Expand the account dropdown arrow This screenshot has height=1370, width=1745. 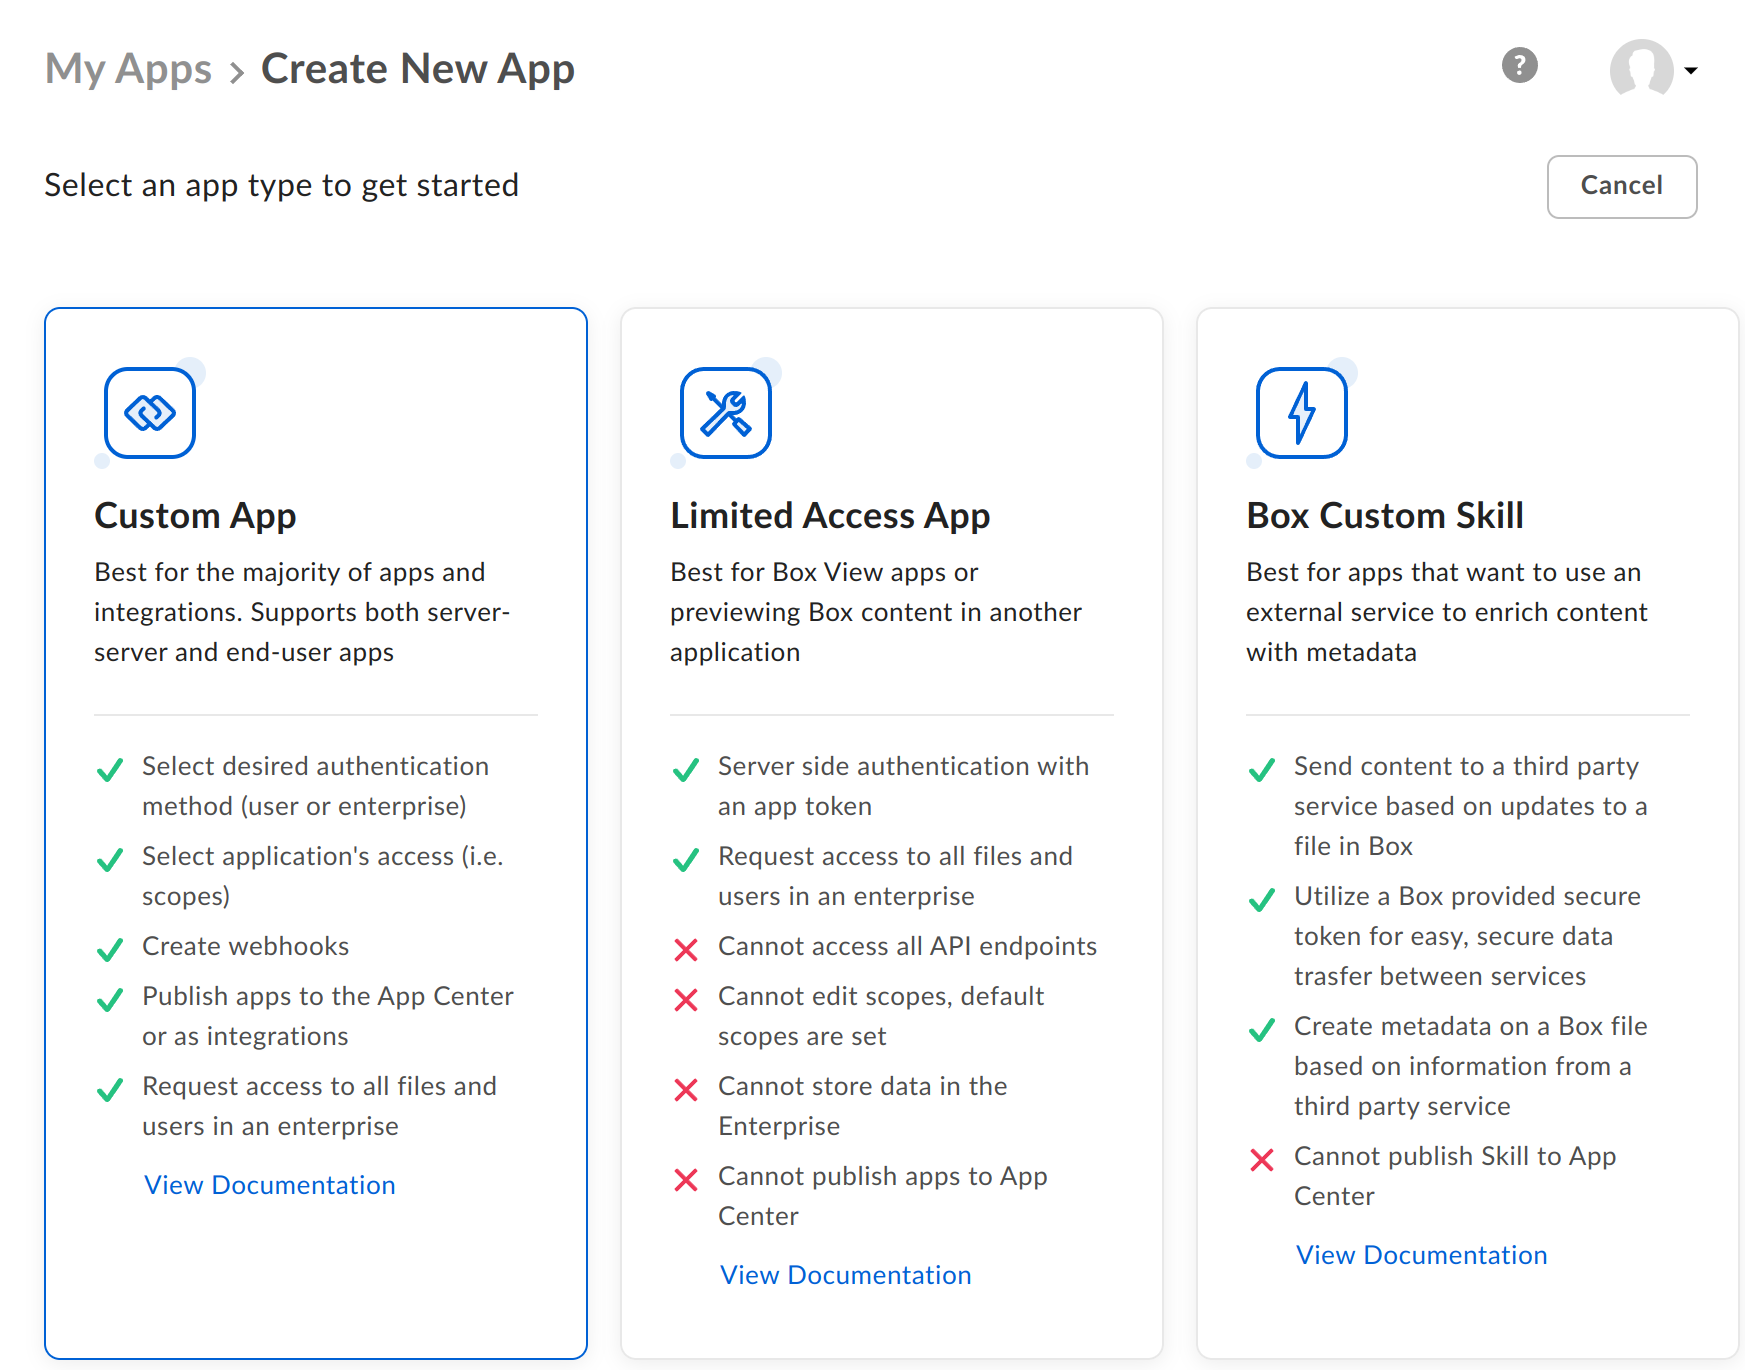pyautogui.click(x=1692, y=70)
